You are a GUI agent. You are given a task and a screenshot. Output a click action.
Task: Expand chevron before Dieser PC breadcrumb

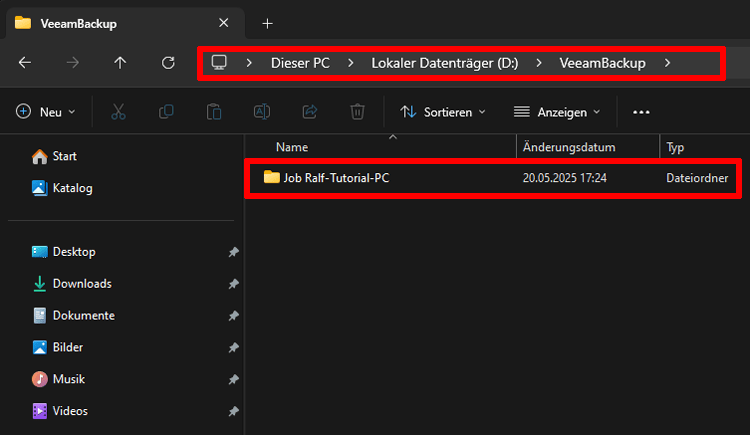249,63
